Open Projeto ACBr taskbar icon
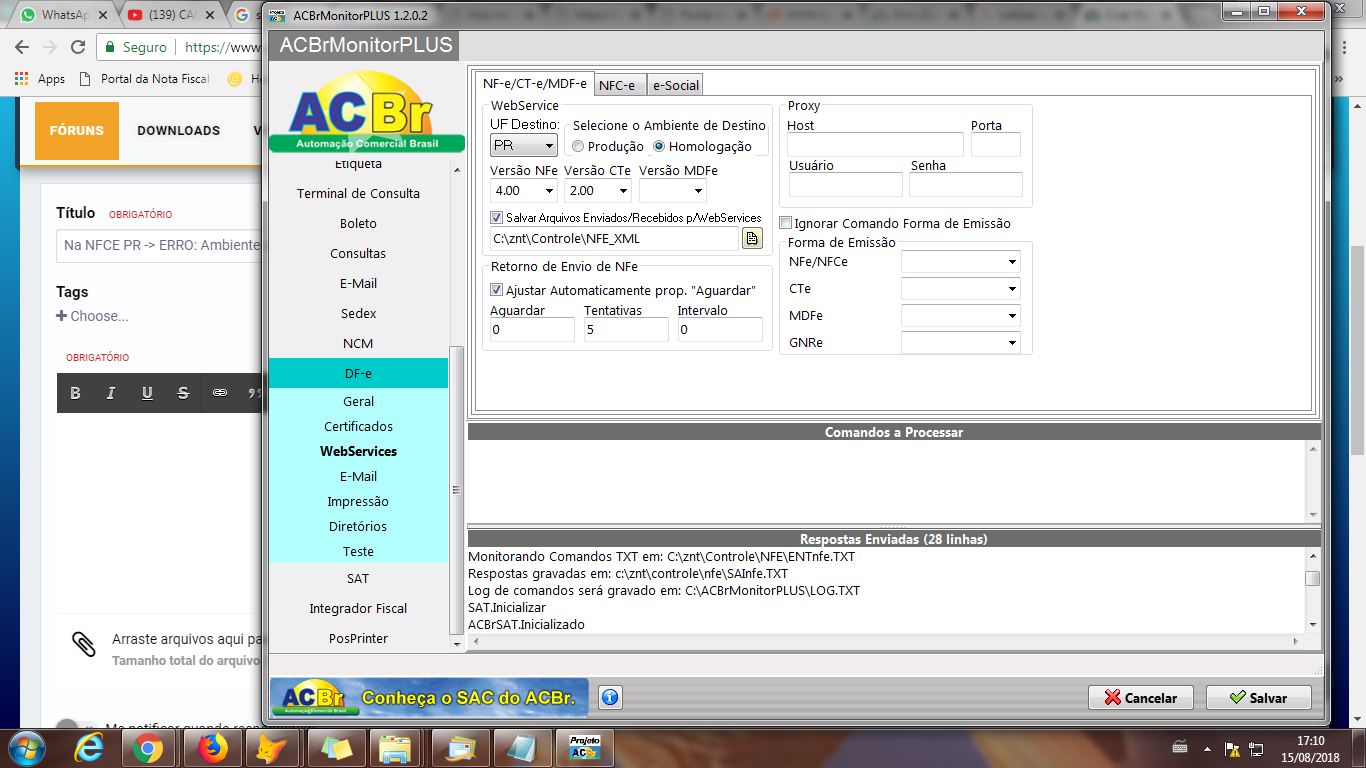This screenshot has width=1366, height=768. 585,748
